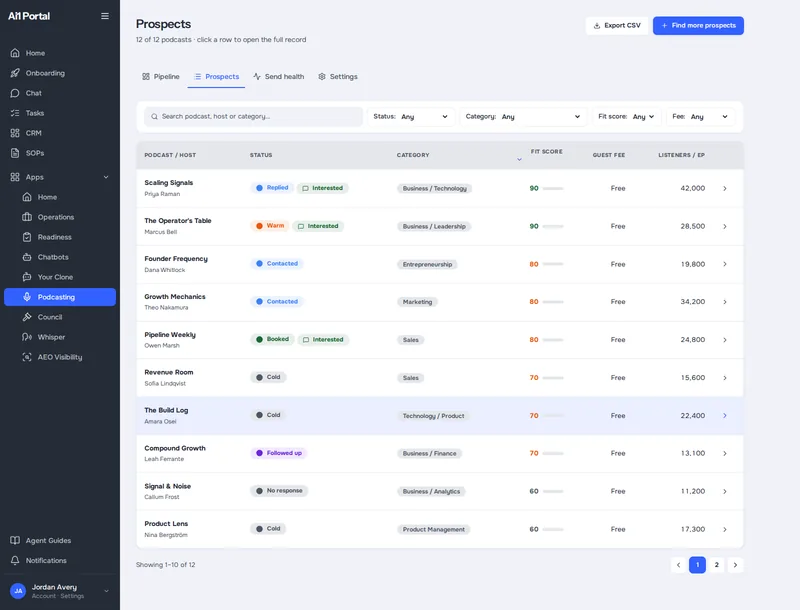Screen dimensions: 800x610
Task: Open Signal & Noise row arrow
Action: (x=724, y=492)
